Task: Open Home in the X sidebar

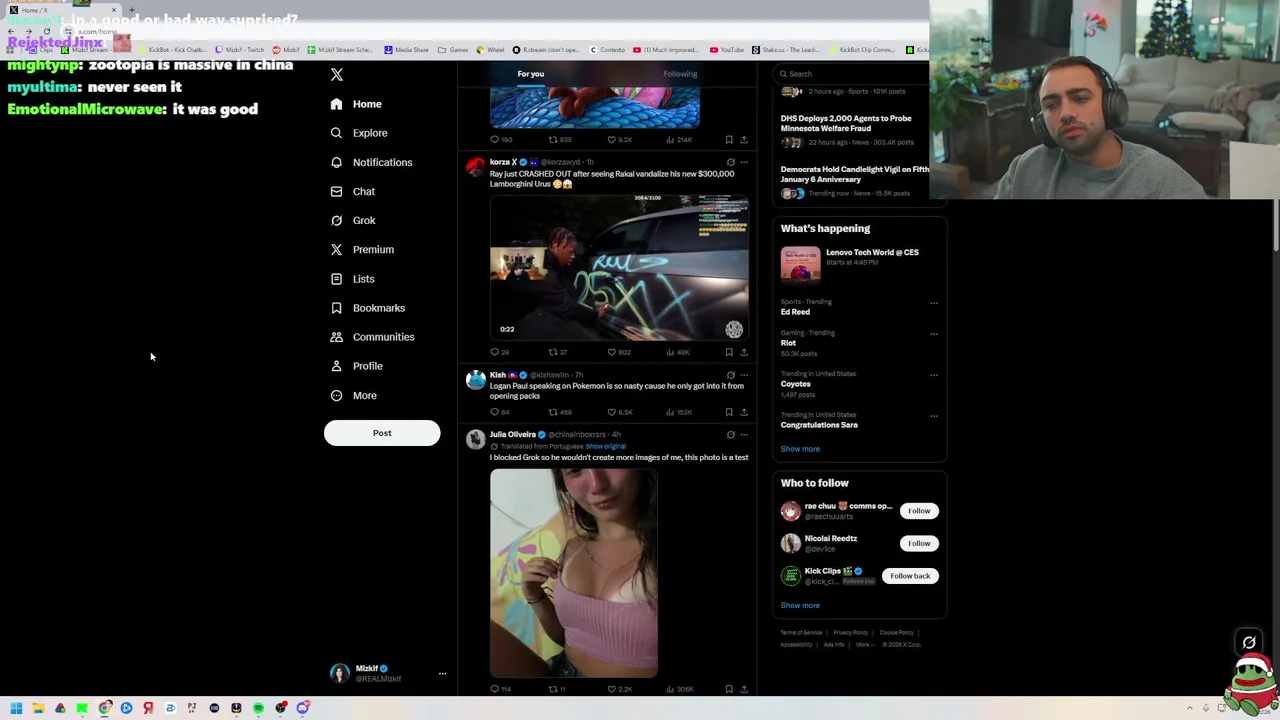Action: (356, 104)
